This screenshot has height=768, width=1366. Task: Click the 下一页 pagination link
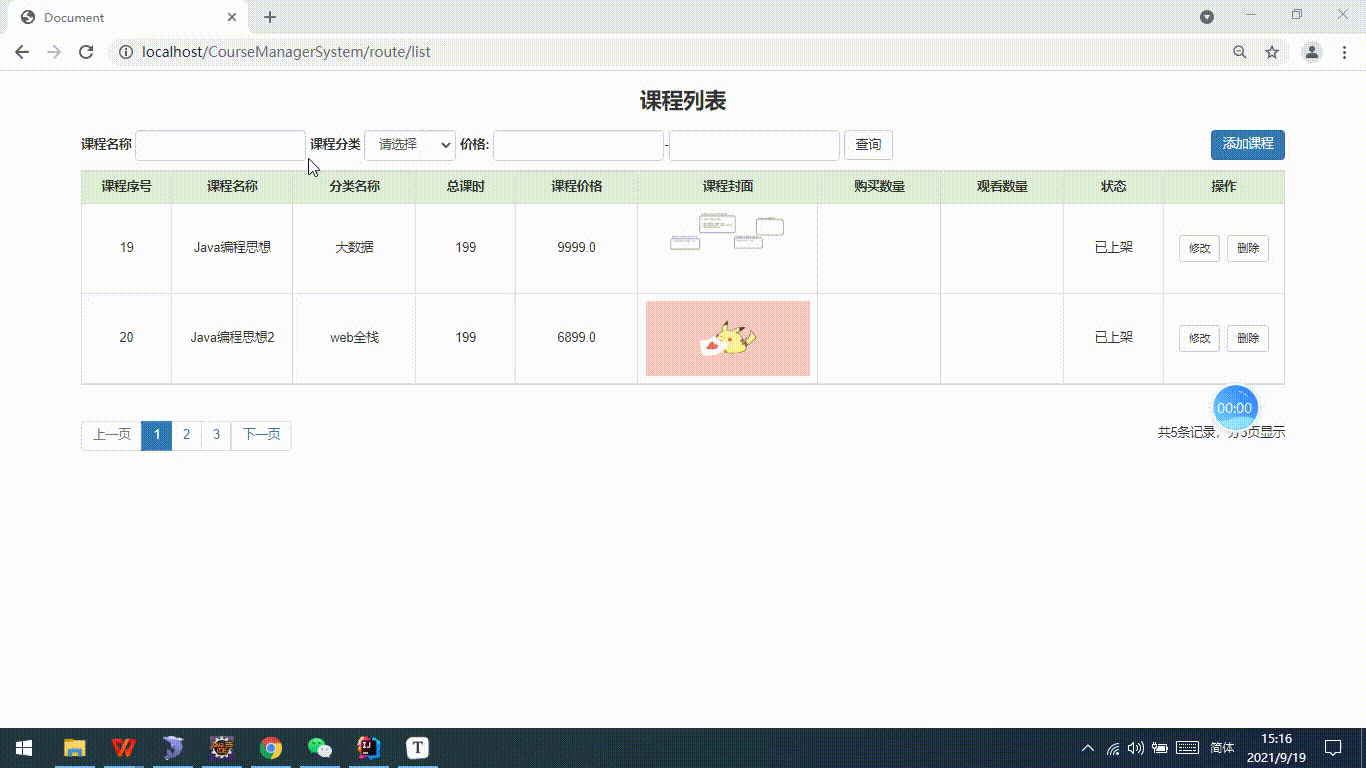[261, 435]
